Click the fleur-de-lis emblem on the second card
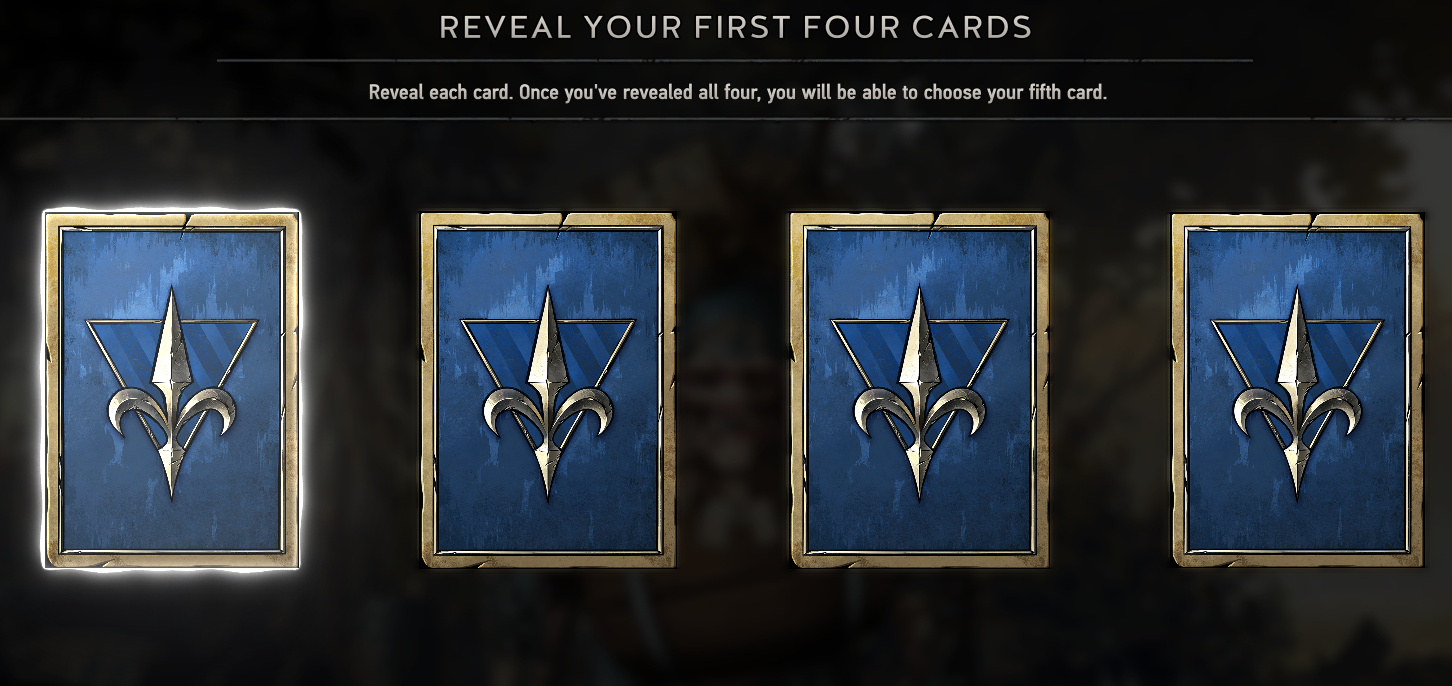Viewport: 1452px width, 686px height. (548, 392)
